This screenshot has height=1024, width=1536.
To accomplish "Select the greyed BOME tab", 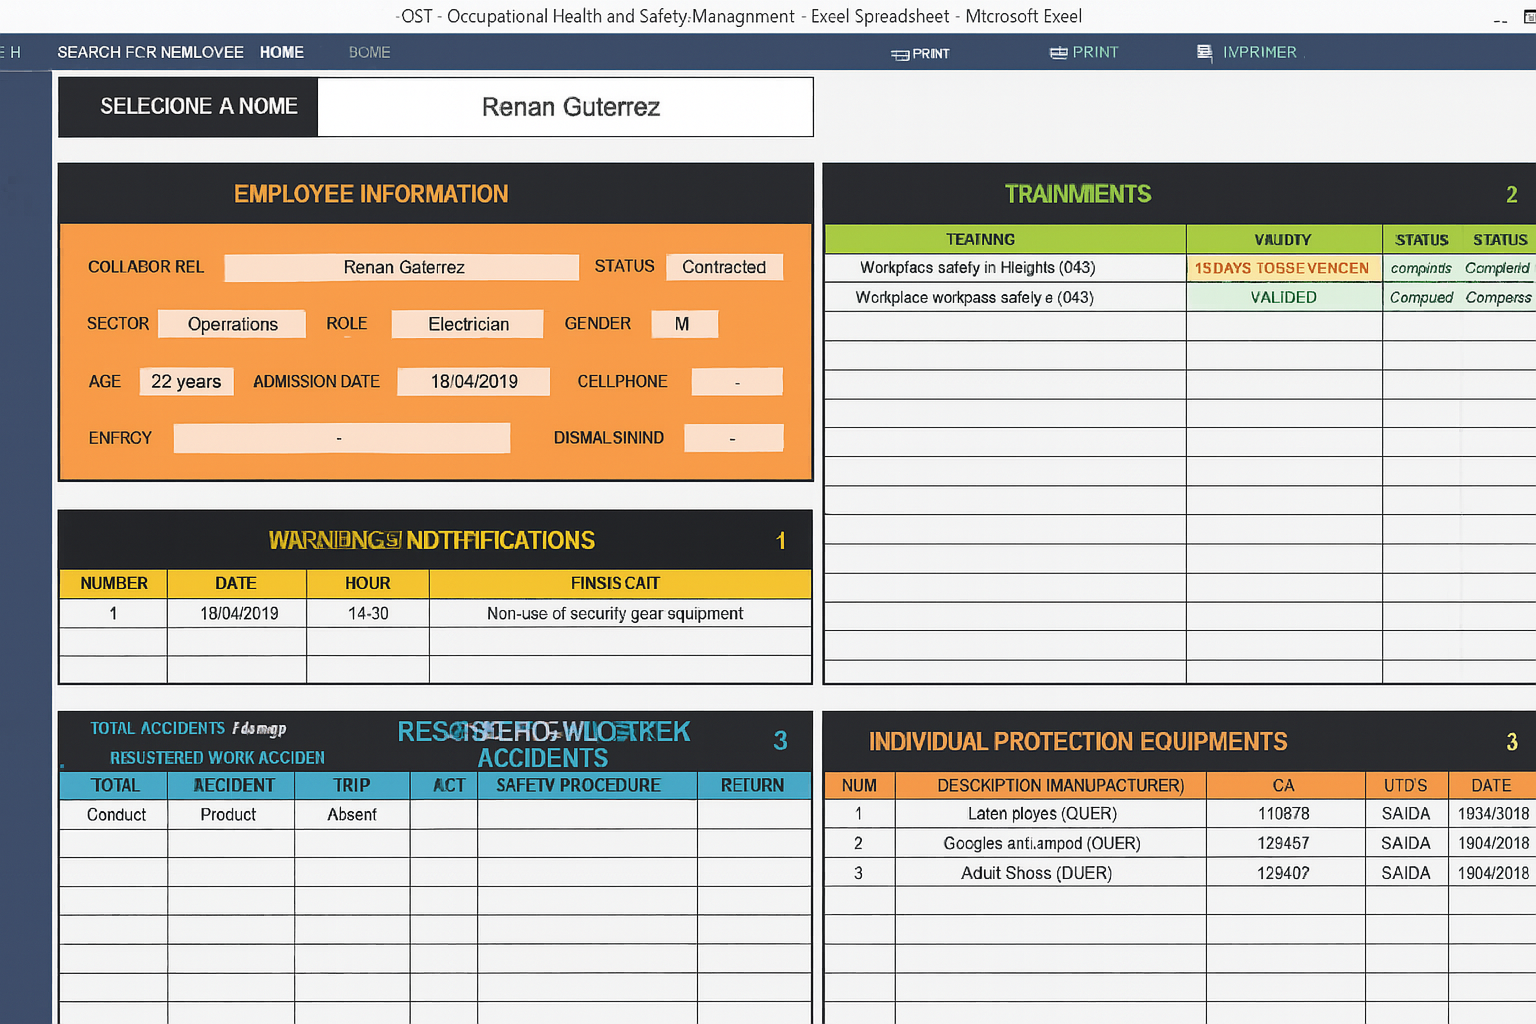I will [369, 52].
